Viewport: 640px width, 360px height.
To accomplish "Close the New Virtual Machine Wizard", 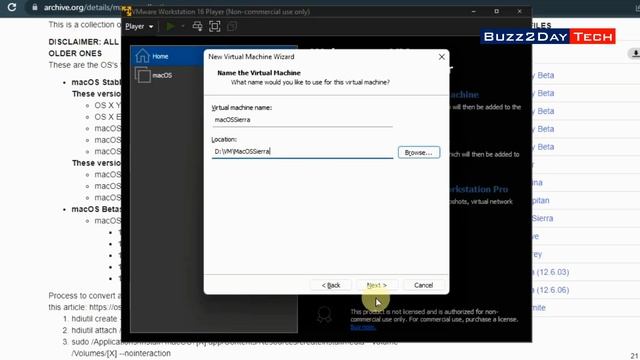I will [x=442, y=57].
